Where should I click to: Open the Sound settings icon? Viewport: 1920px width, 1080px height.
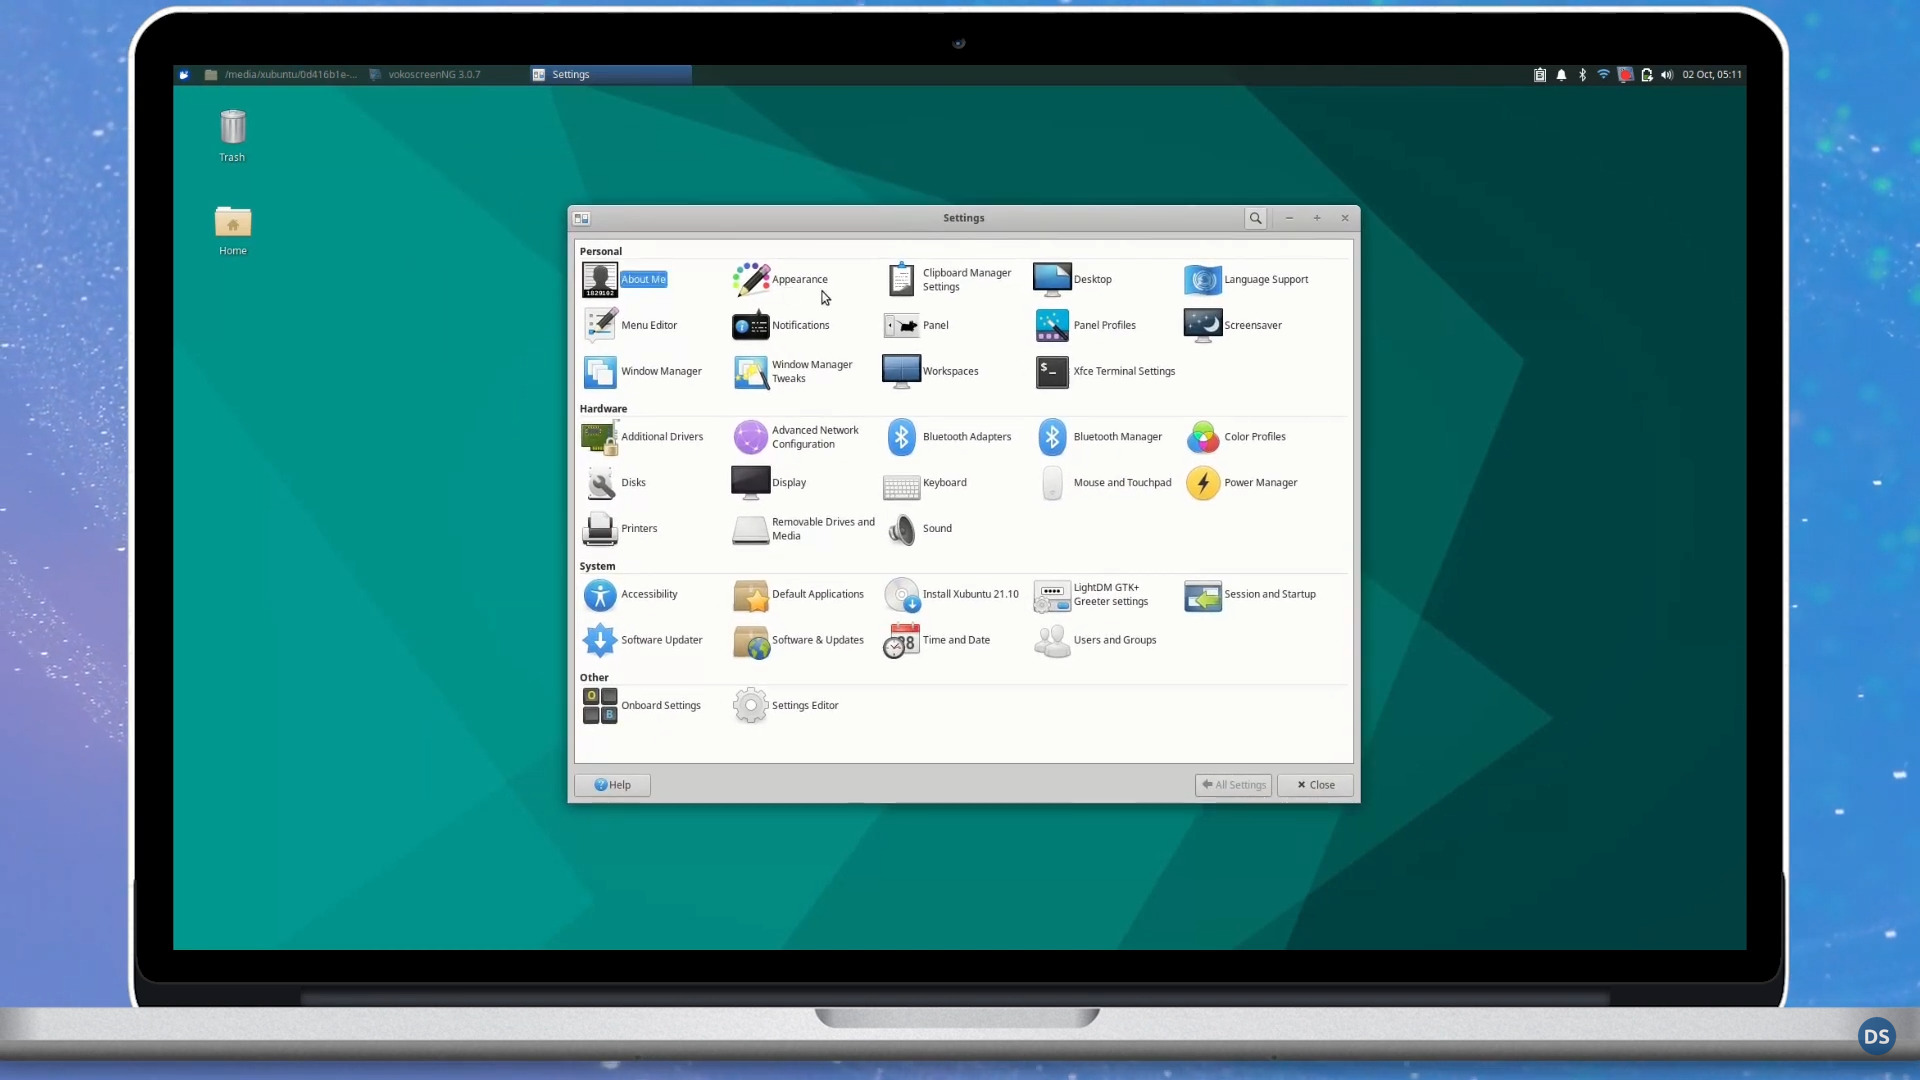[902, 529]
